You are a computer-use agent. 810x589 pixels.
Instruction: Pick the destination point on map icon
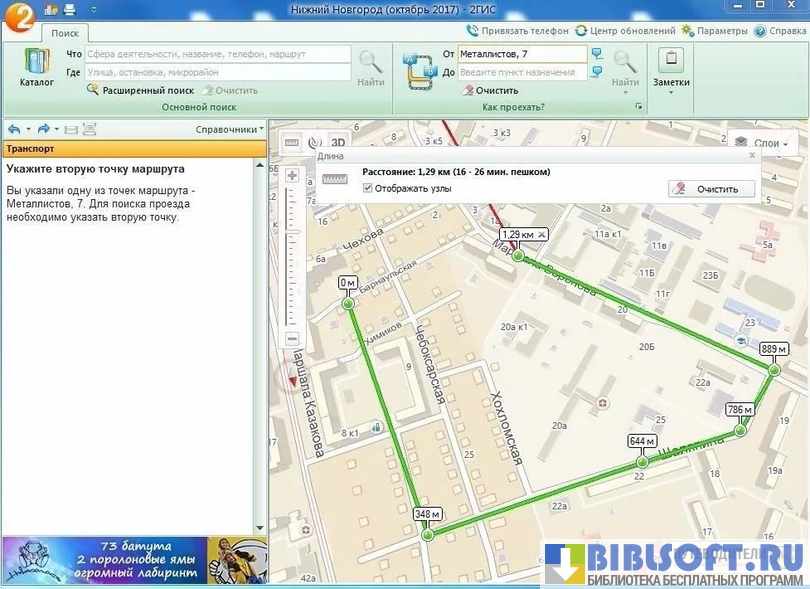pyautogui.click(x=597, y=72)
